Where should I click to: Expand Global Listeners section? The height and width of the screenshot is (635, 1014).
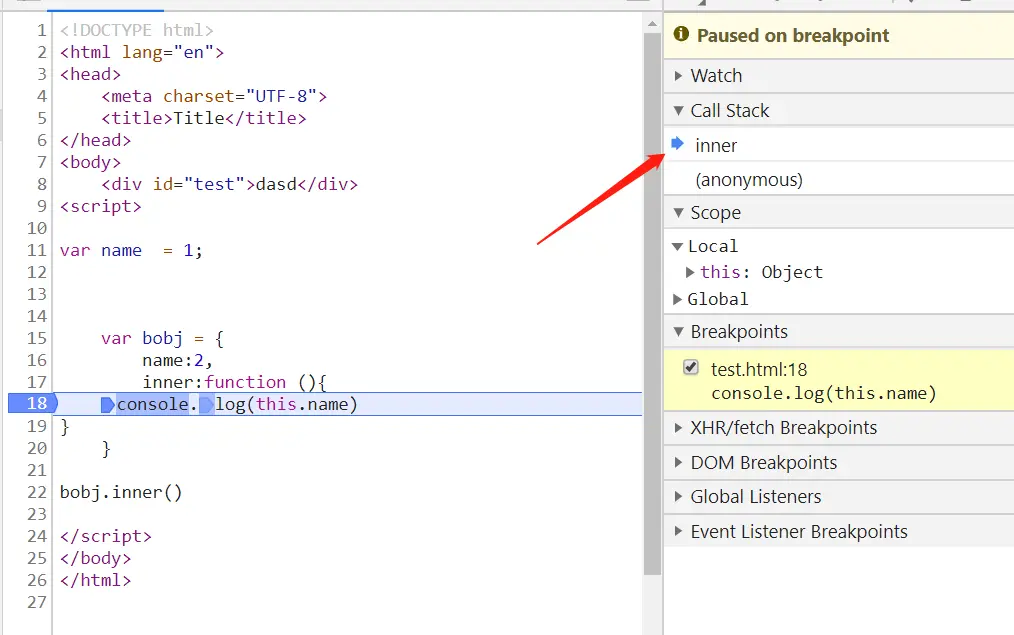678,497
